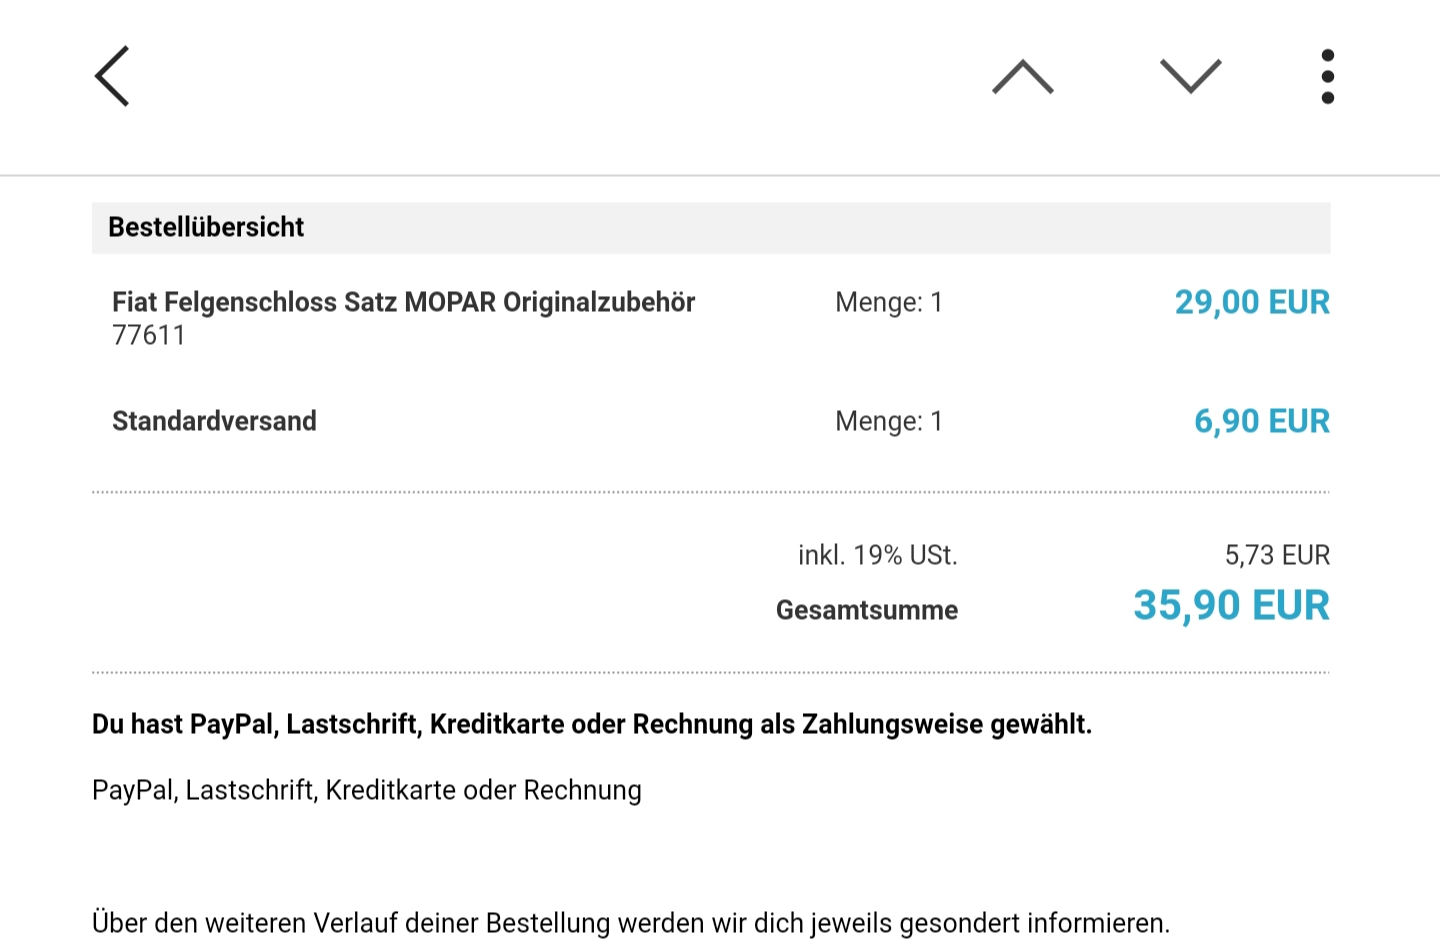This screenshot has width=1440, height=952.
Task: Open the three-dot overflow menu
Action: 1327,77
